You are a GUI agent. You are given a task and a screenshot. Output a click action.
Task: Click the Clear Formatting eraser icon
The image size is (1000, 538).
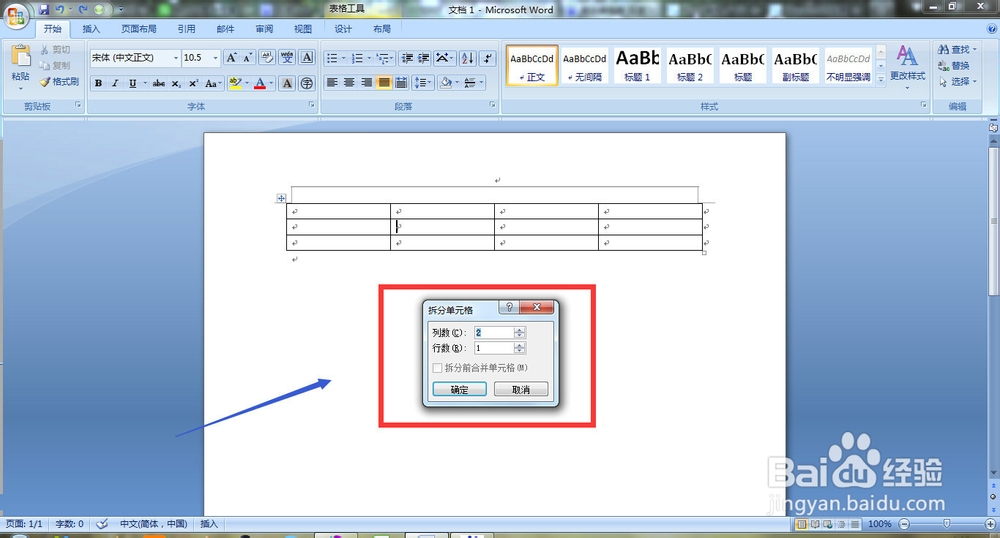click(267, 58)
